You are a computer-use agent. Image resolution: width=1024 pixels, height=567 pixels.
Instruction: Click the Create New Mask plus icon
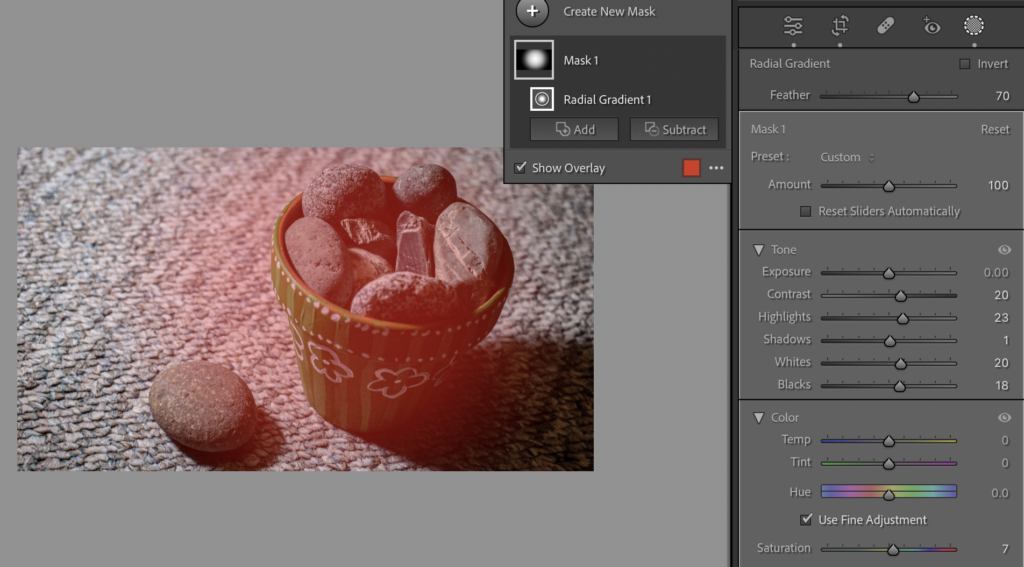coord(532,11)
